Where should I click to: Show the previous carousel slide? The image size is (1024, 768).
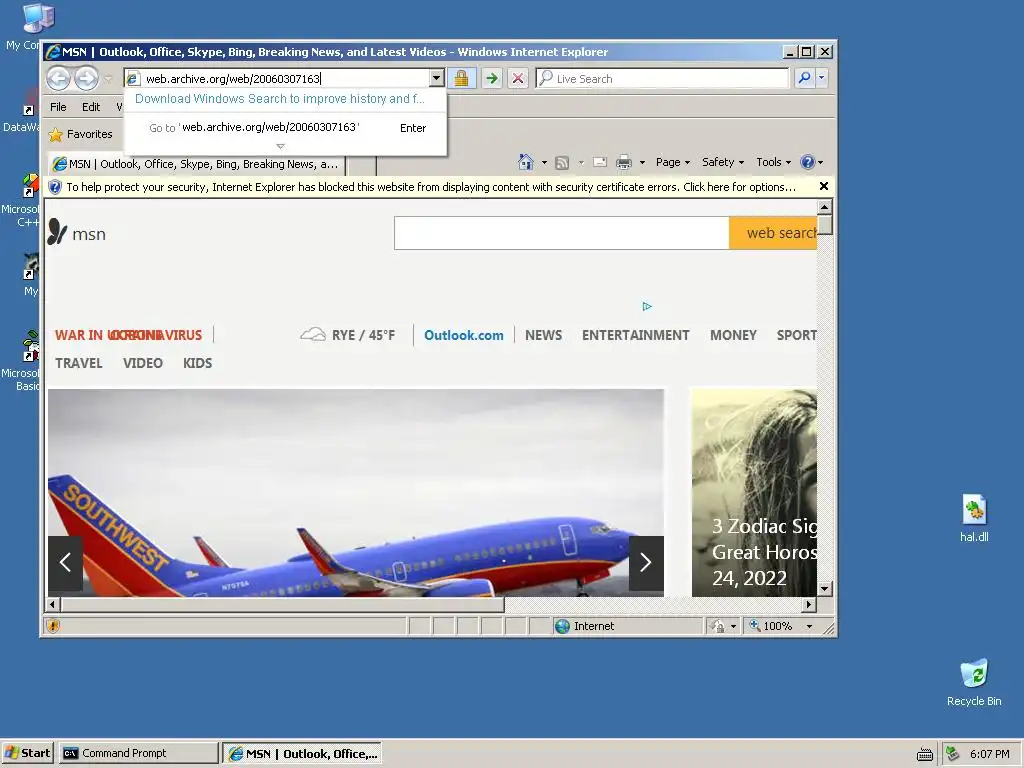click(65, 562)
